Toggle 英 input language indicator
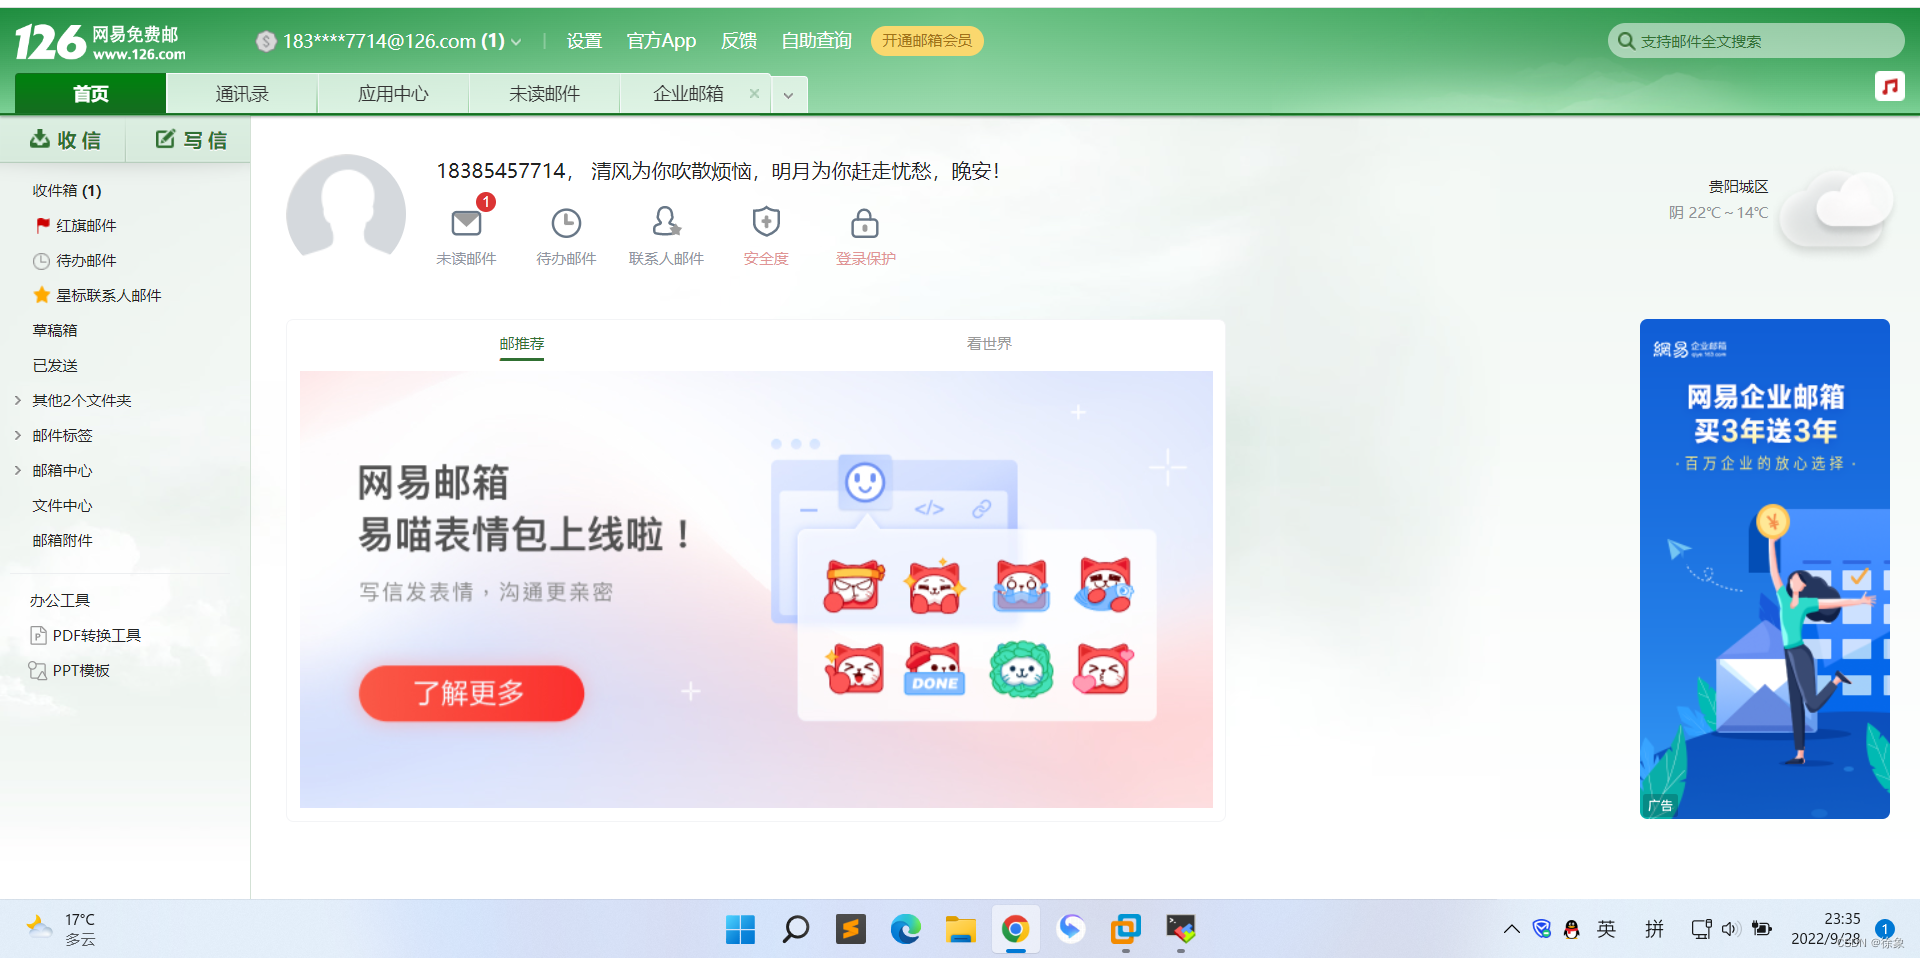Screen dimensions: 1920x958 tap(1606, 929)
